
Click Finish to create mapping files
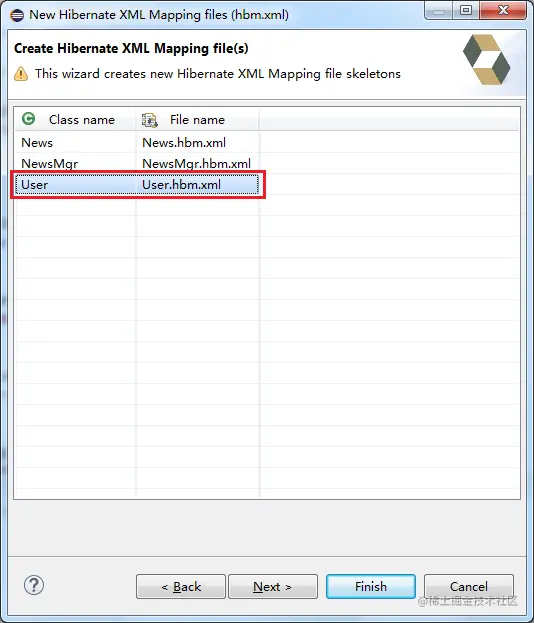coord(371,586)
